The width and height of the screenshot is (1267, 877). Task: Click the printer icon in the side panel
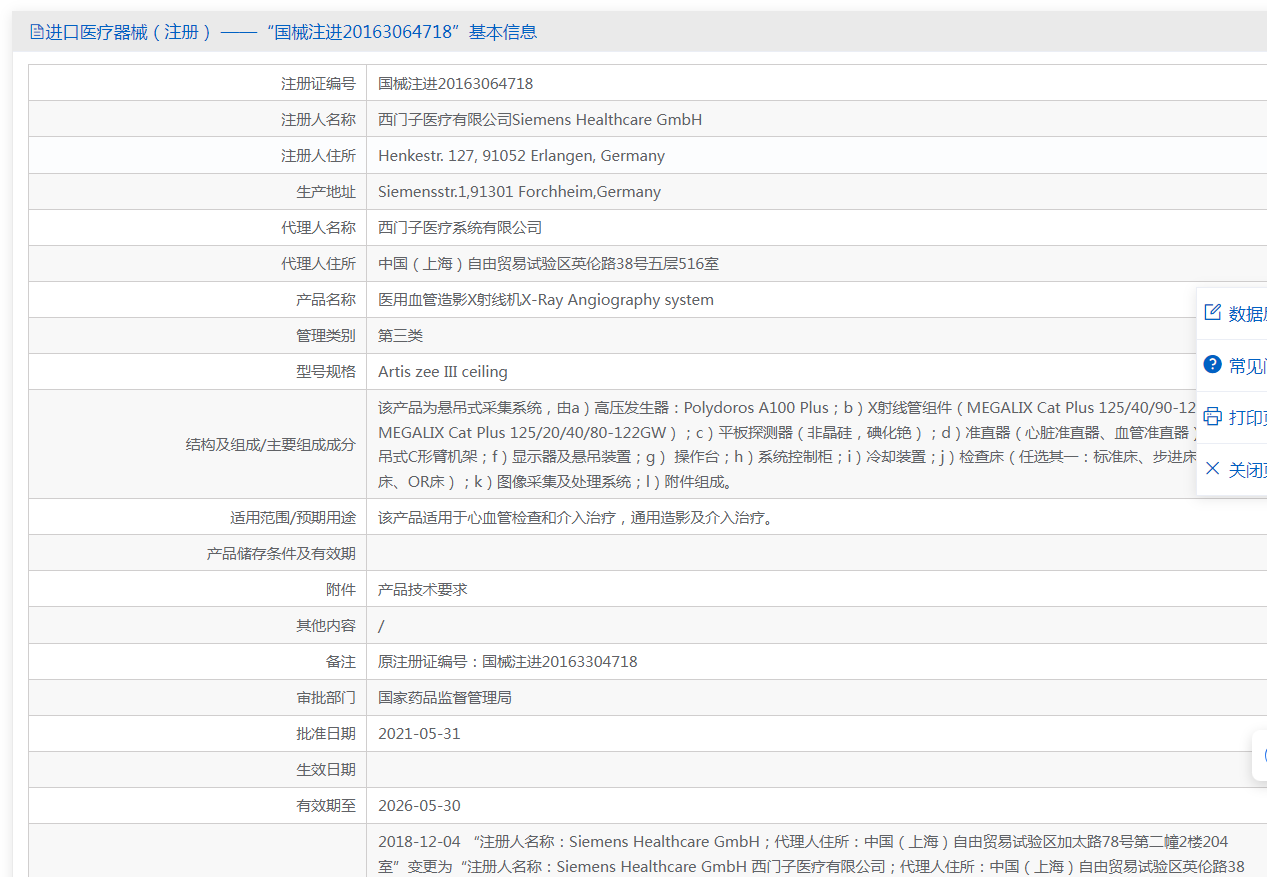1213,417
